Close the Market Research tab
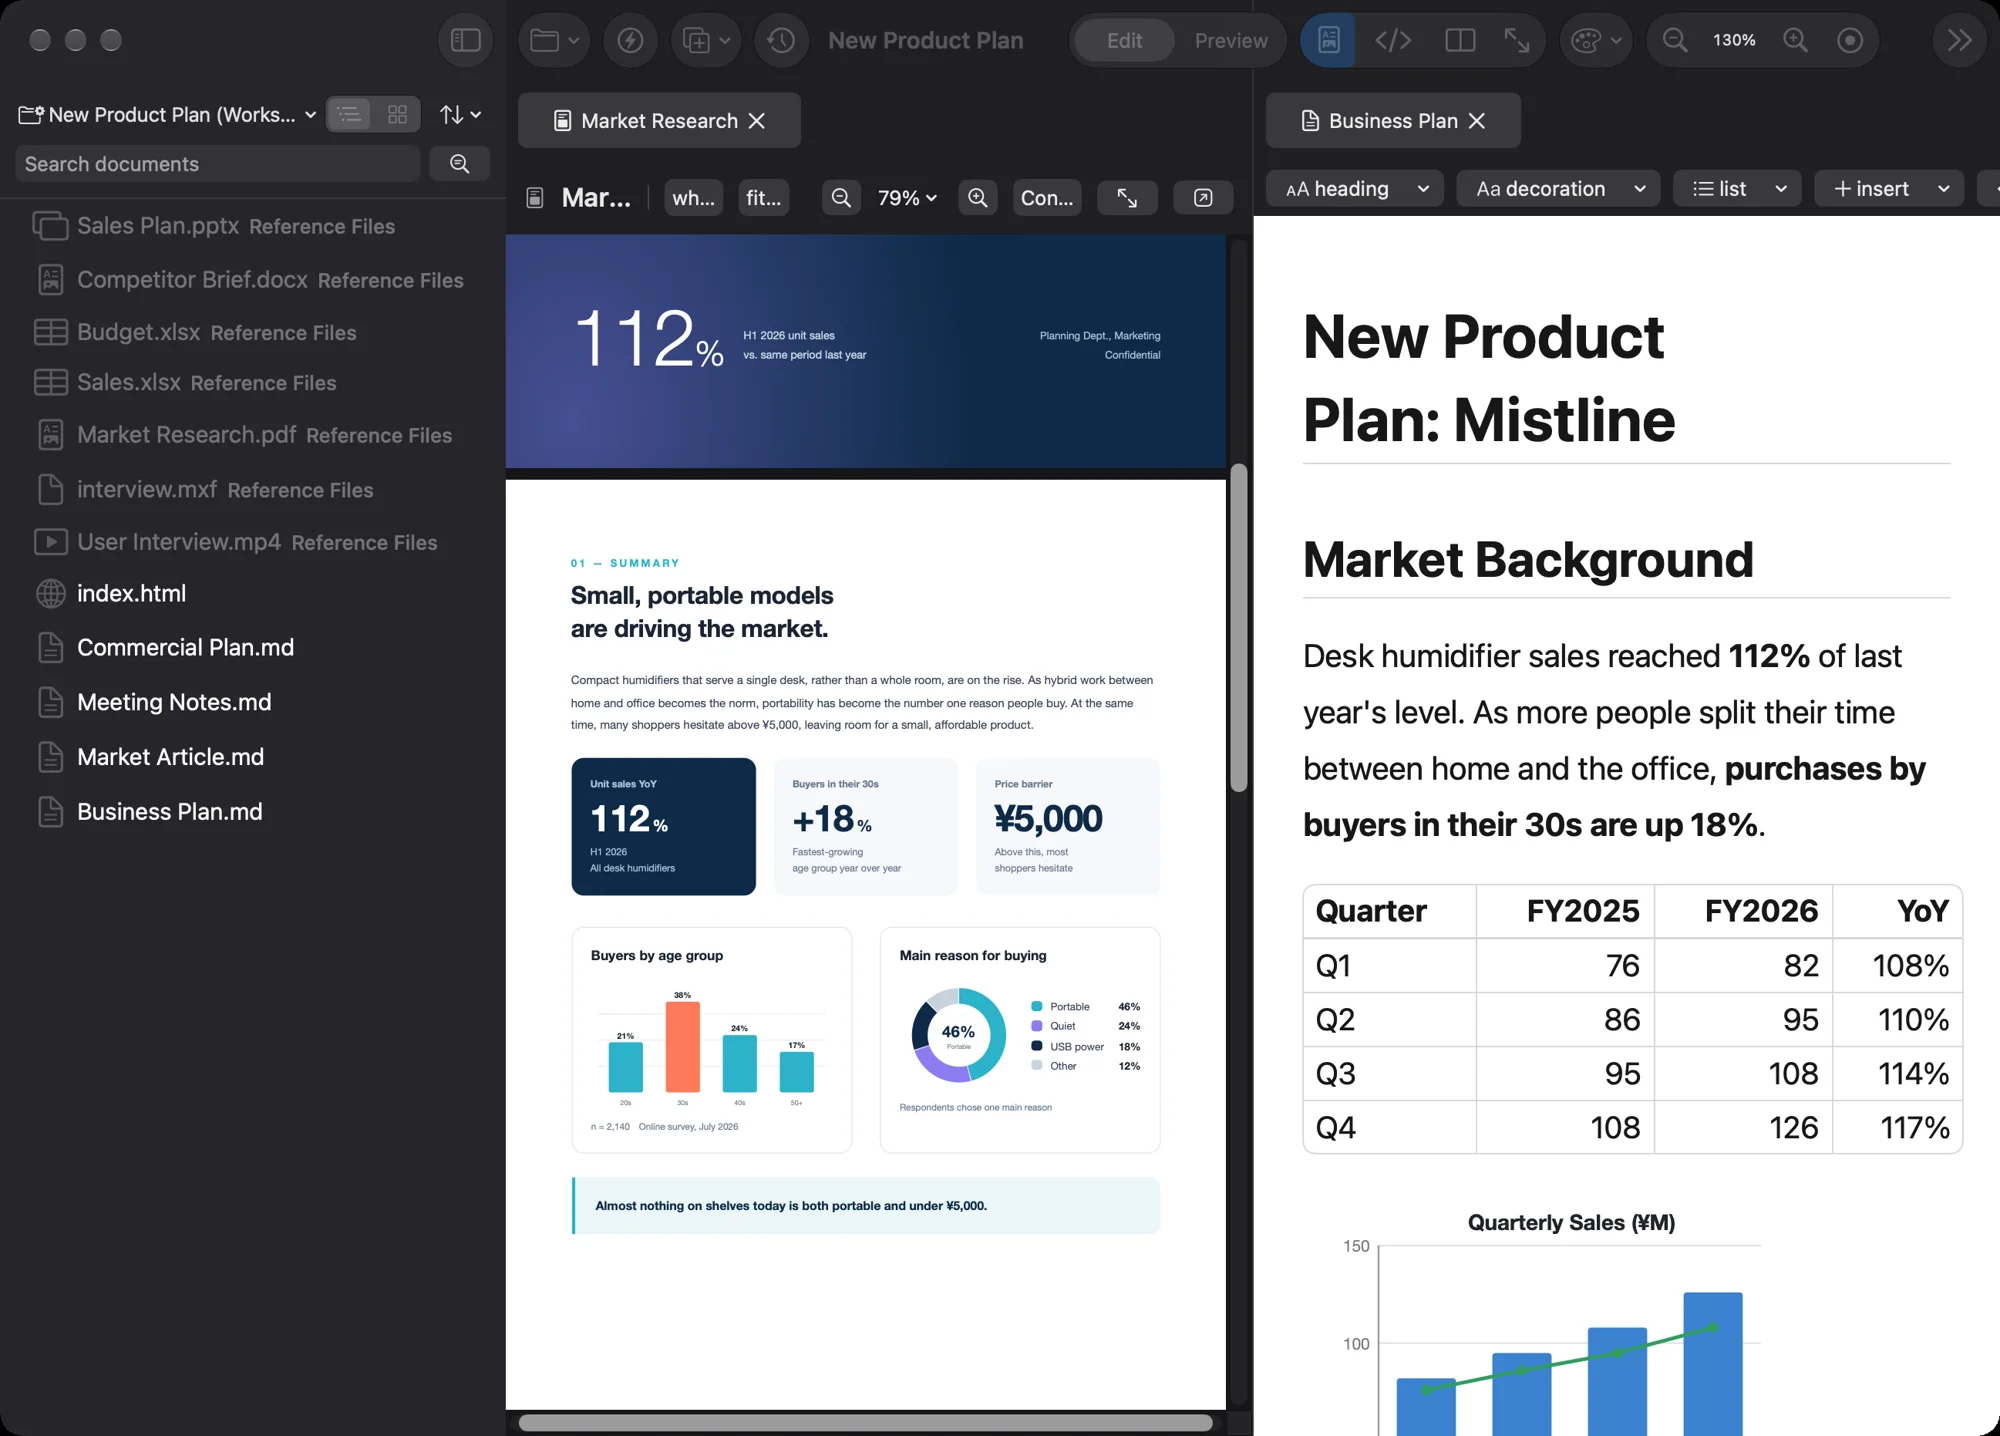Screen dimensions: 2000x1436 click(x=757, y=121)
